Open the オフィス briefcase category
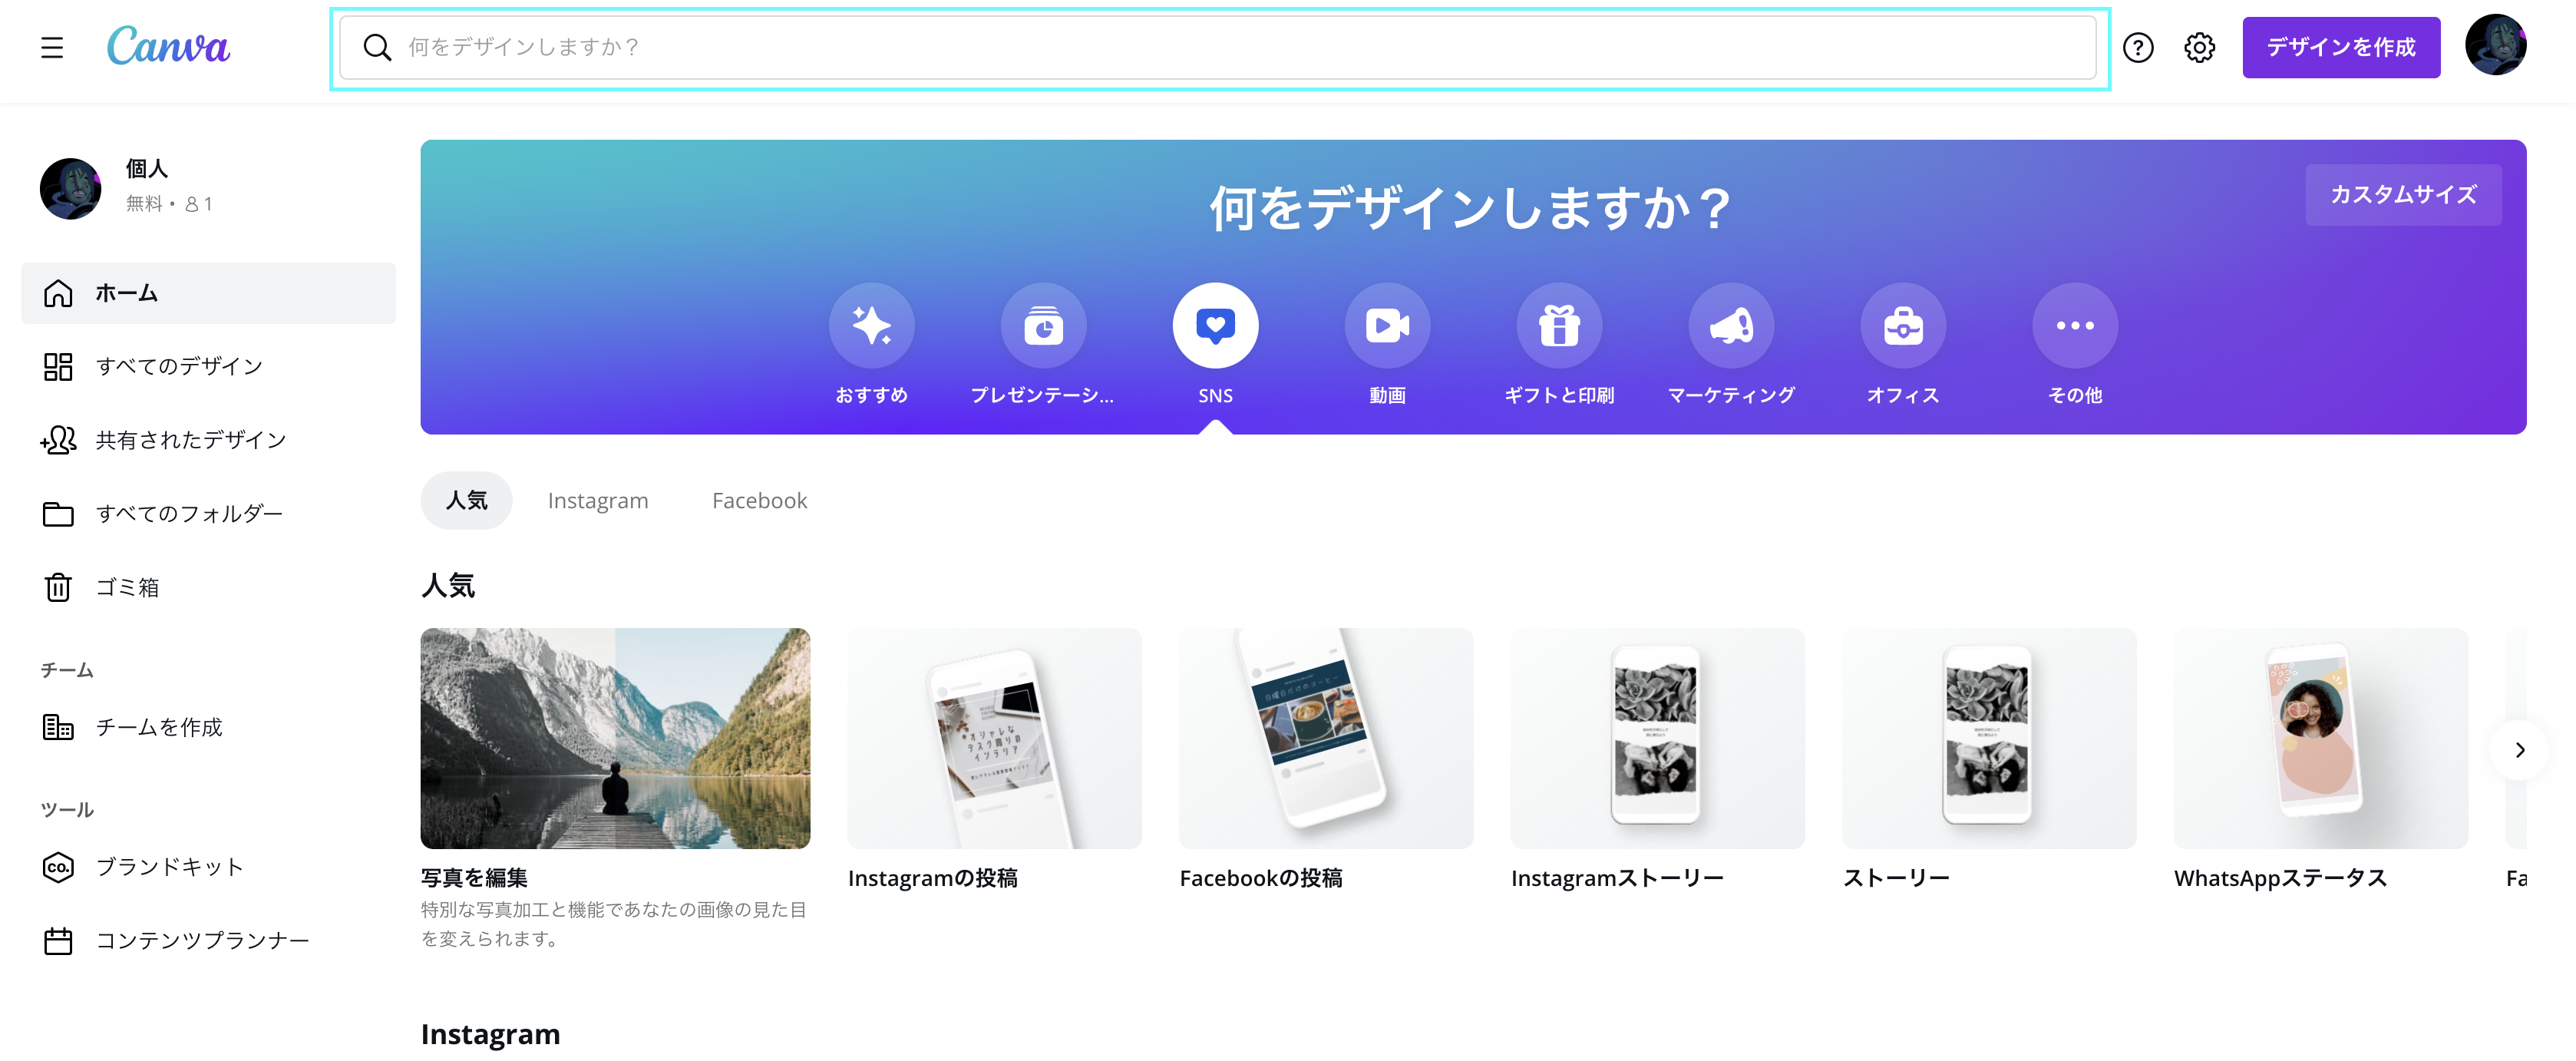The image size is (2576, 1061). point(1903,326)
